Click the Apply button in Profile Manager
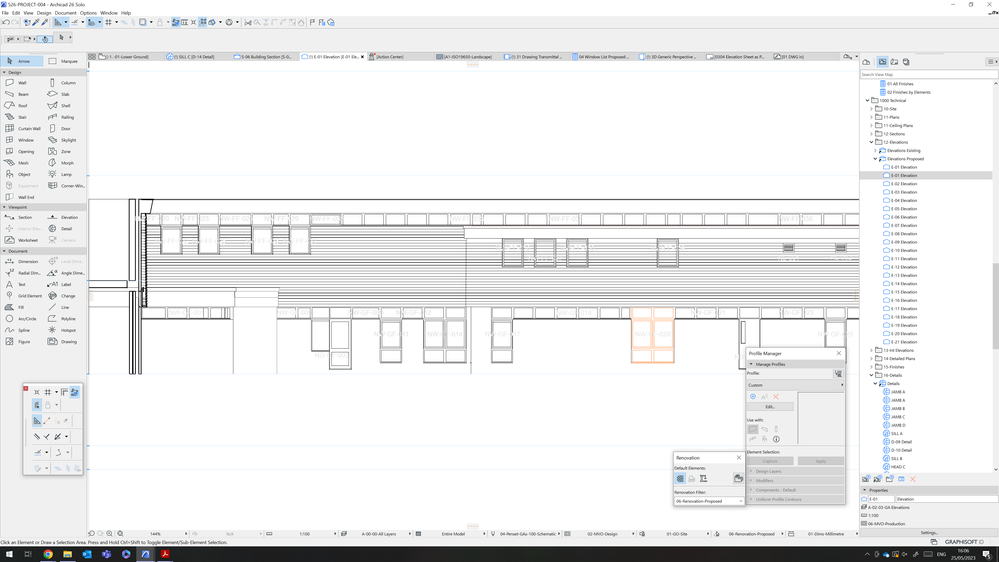 [x=821, y=461]
